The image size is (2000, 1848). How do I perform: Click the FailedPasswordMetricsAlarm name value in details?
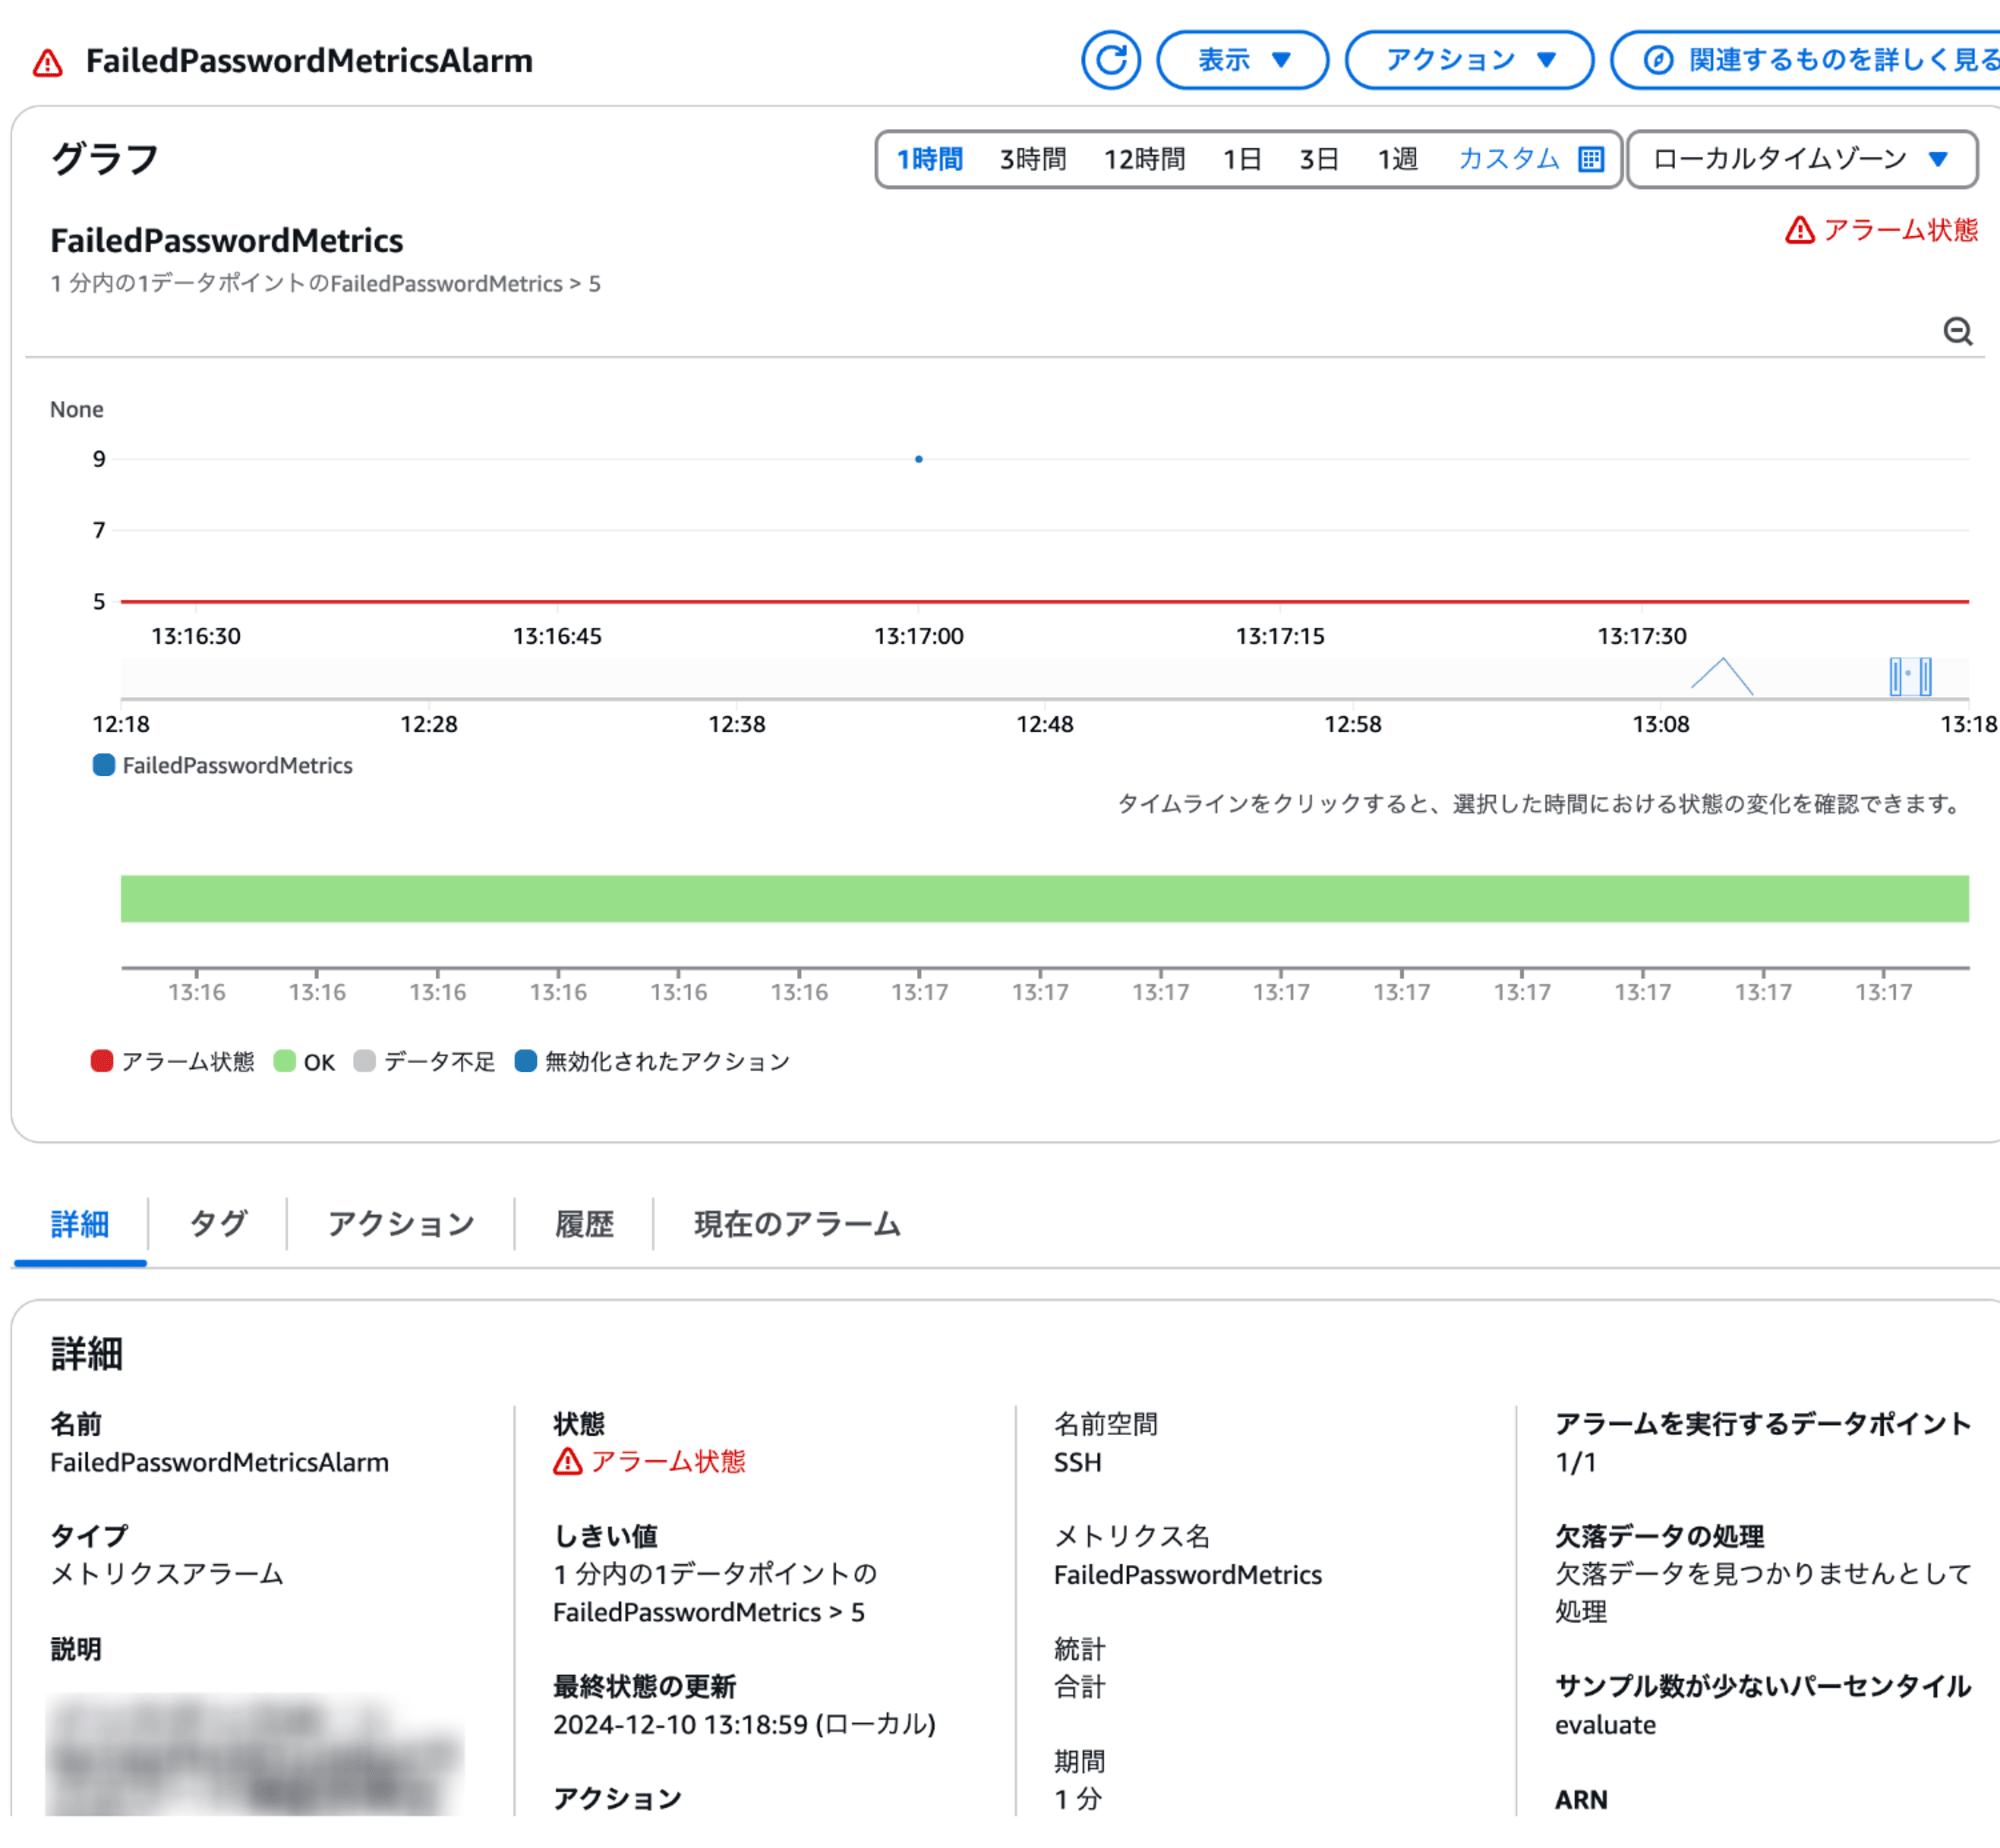click(x=219, y=1462)
